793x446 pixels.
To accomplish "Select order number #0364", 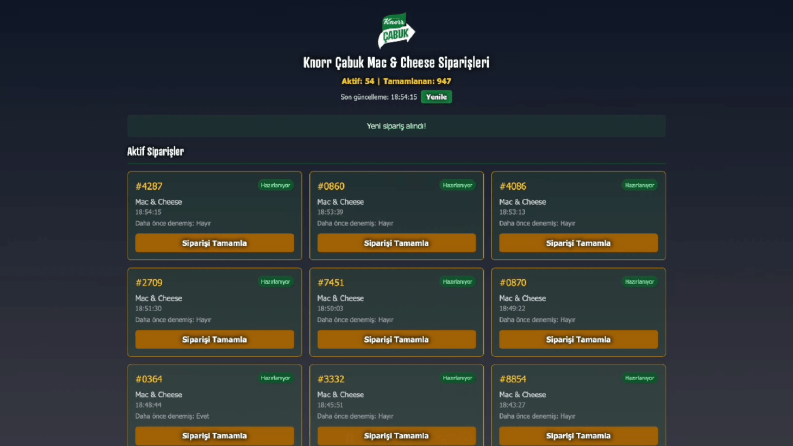I will [x=149, y=379].
